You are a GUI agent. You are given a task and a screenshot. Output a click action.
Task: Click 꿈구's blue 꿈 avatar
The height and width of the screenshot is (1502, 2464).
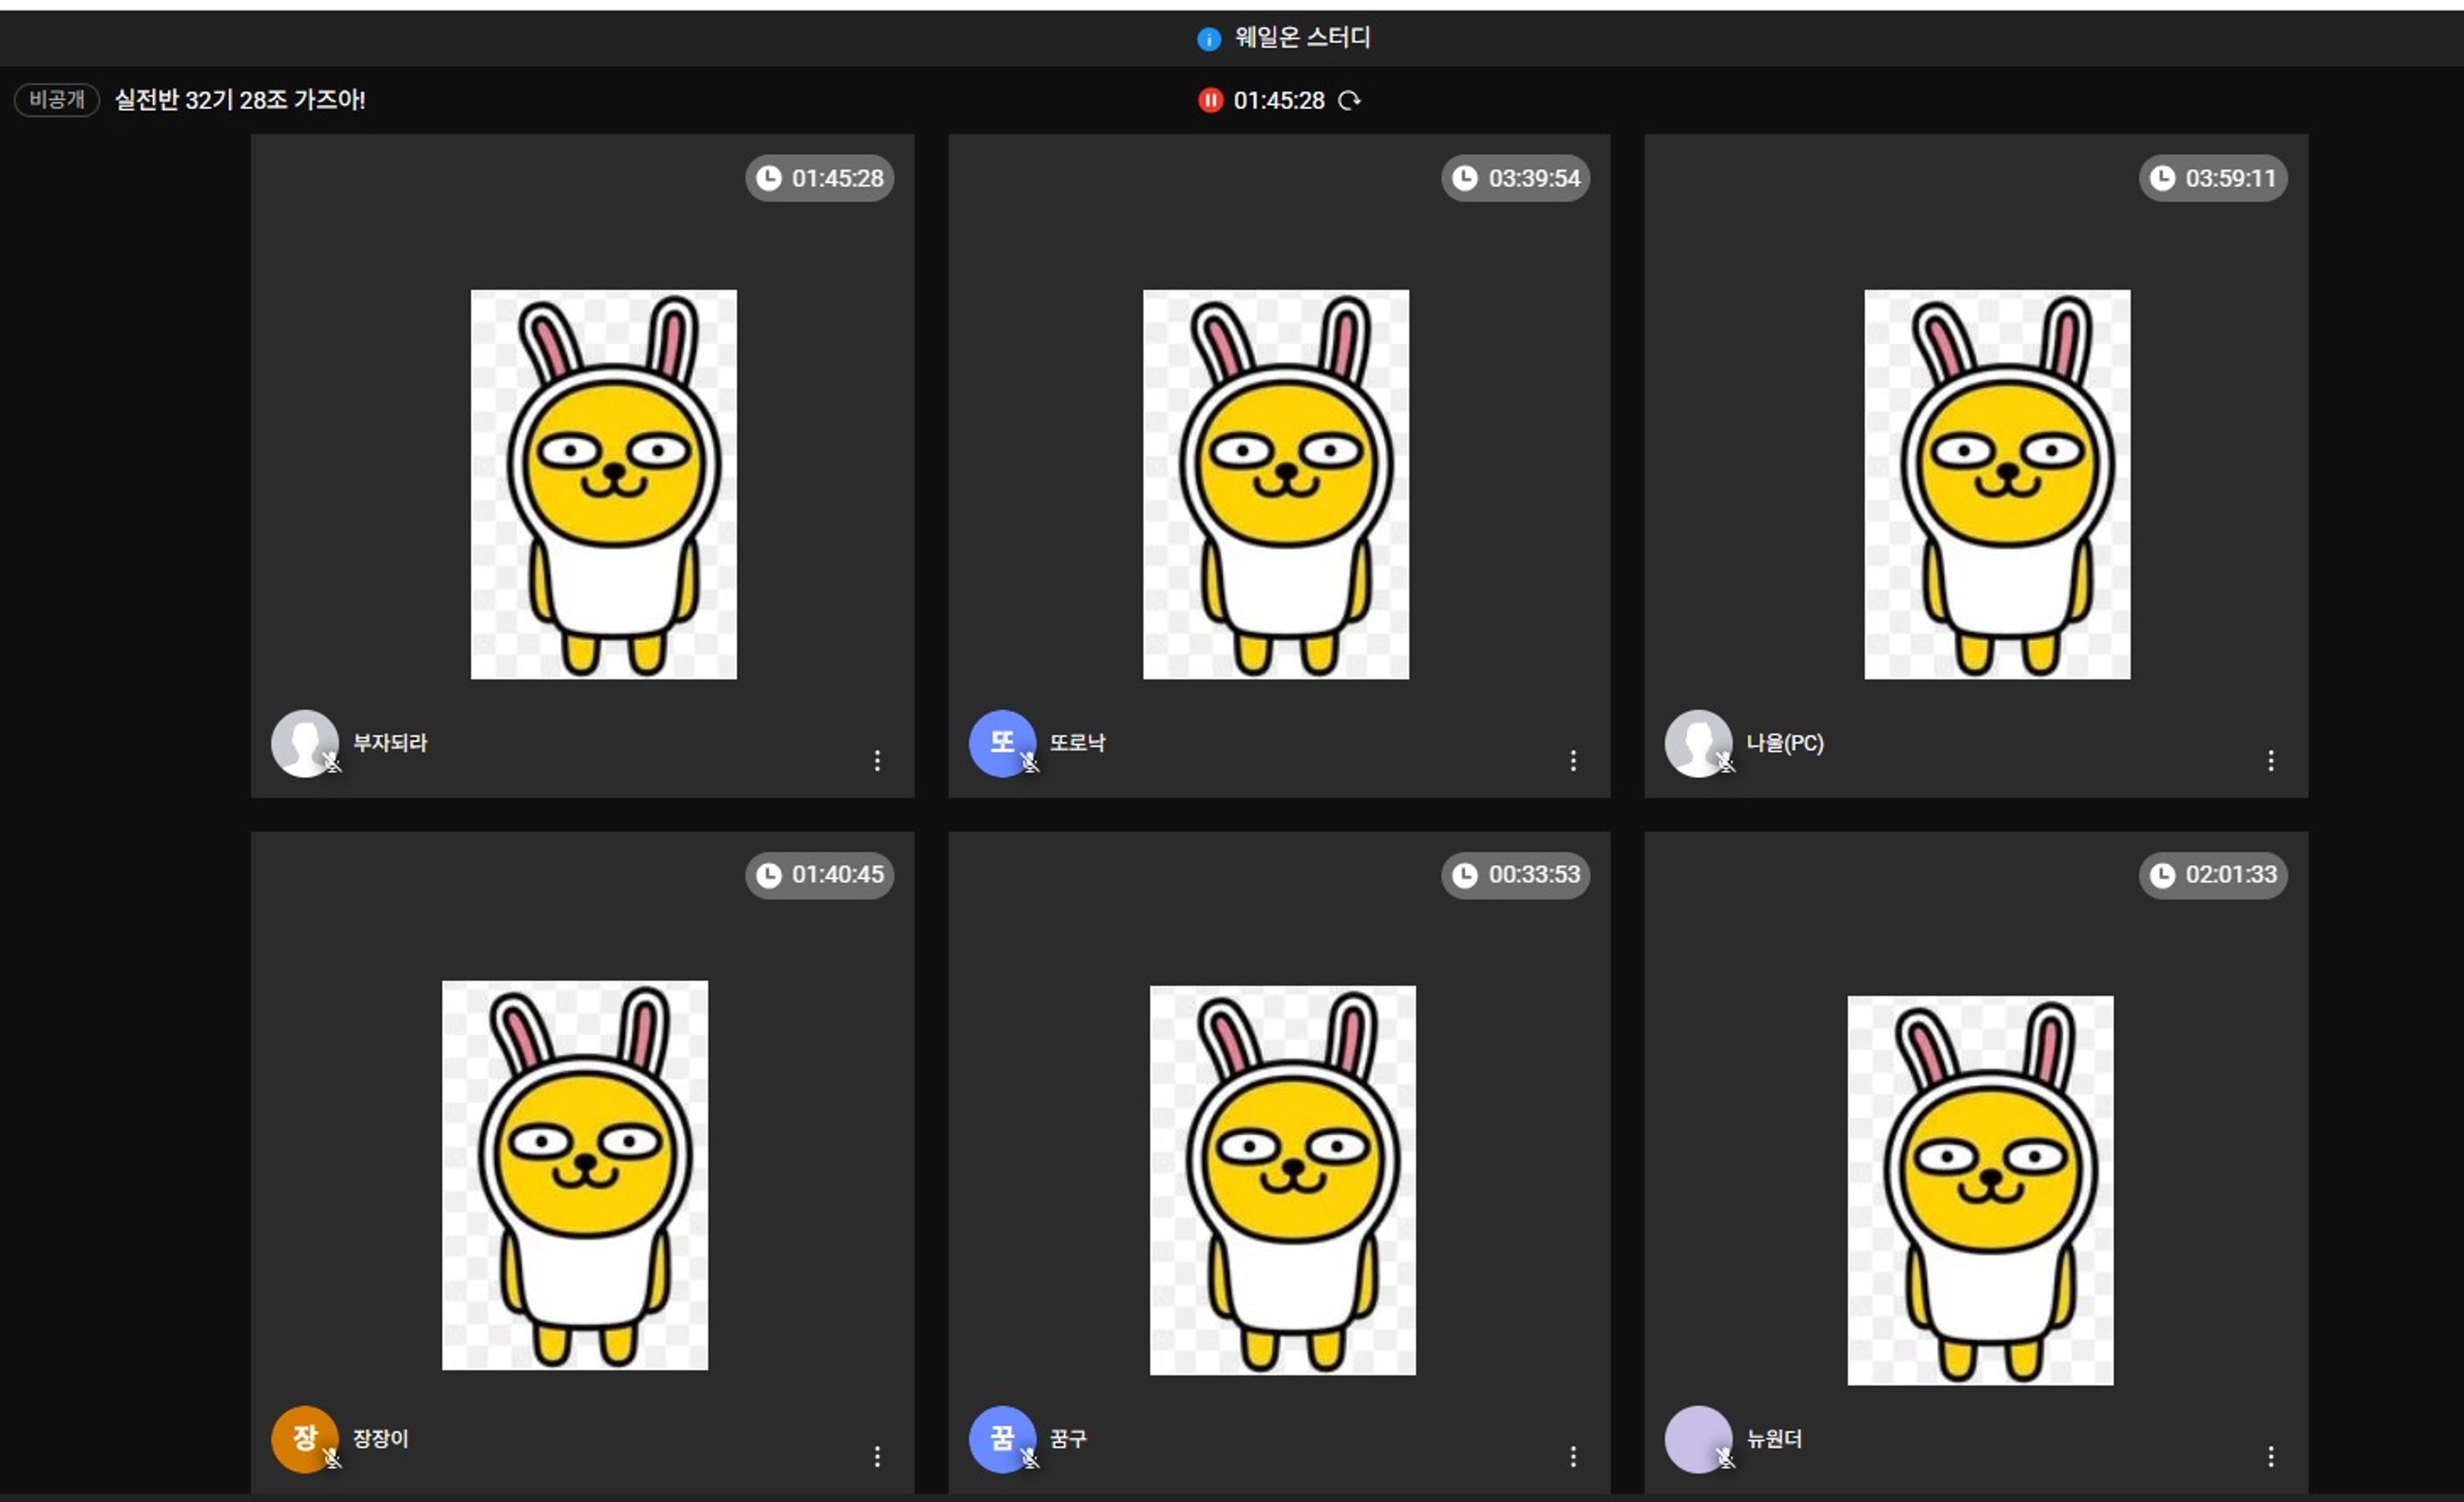(x=1002, y=1439)
